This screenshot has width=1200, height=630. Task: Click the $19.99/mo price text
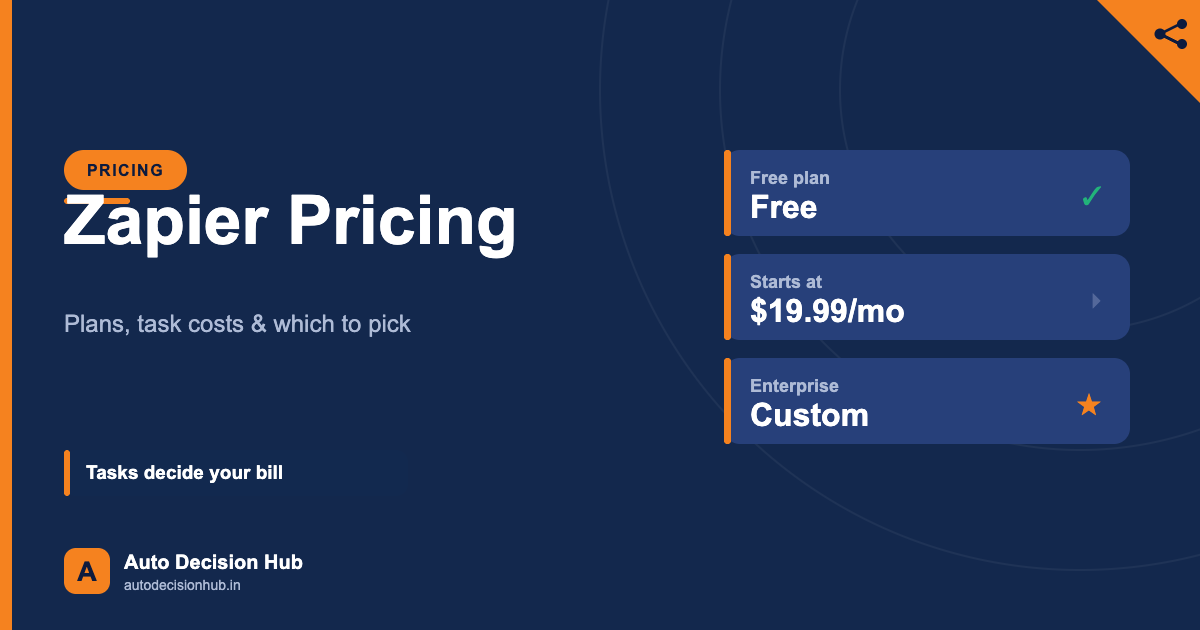pos(827,311)
